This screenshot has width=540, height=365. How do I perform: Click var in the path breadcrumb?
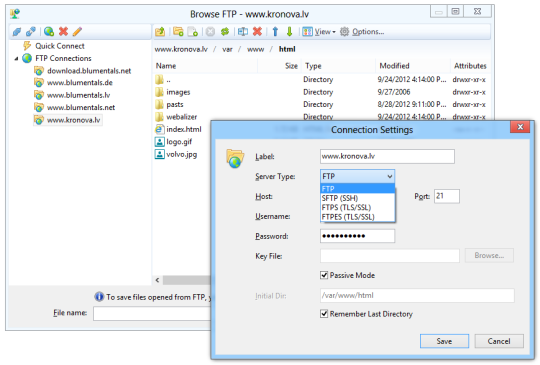tap(227, 49)
